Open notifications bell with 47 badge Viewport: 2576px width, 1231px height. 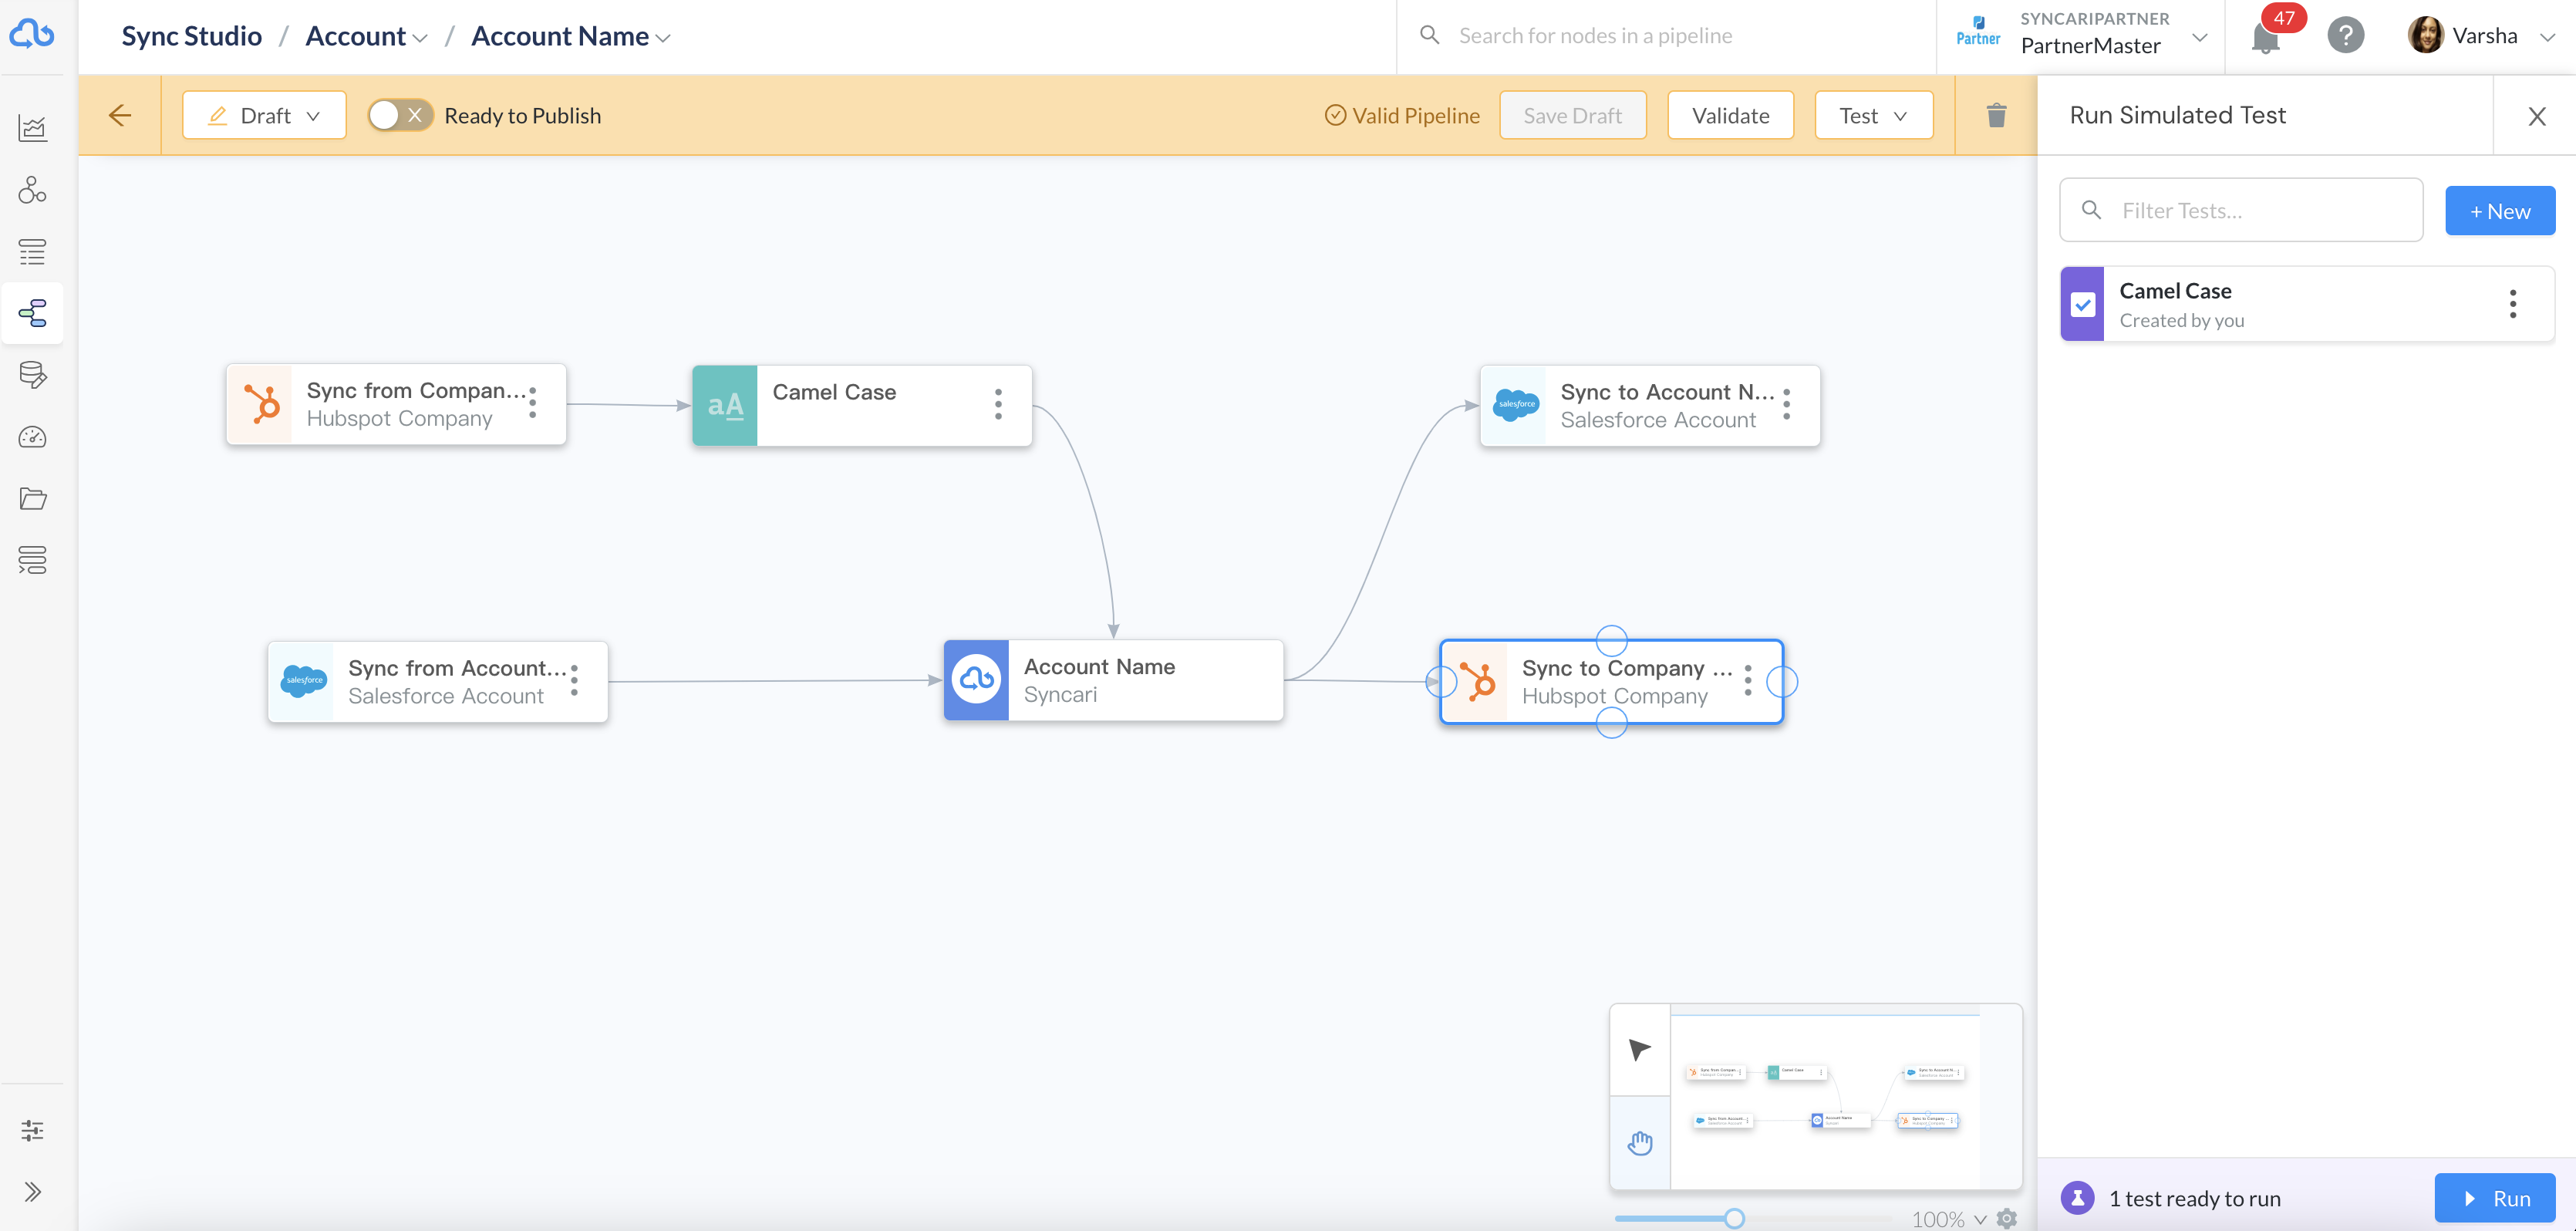(2265, 37)
